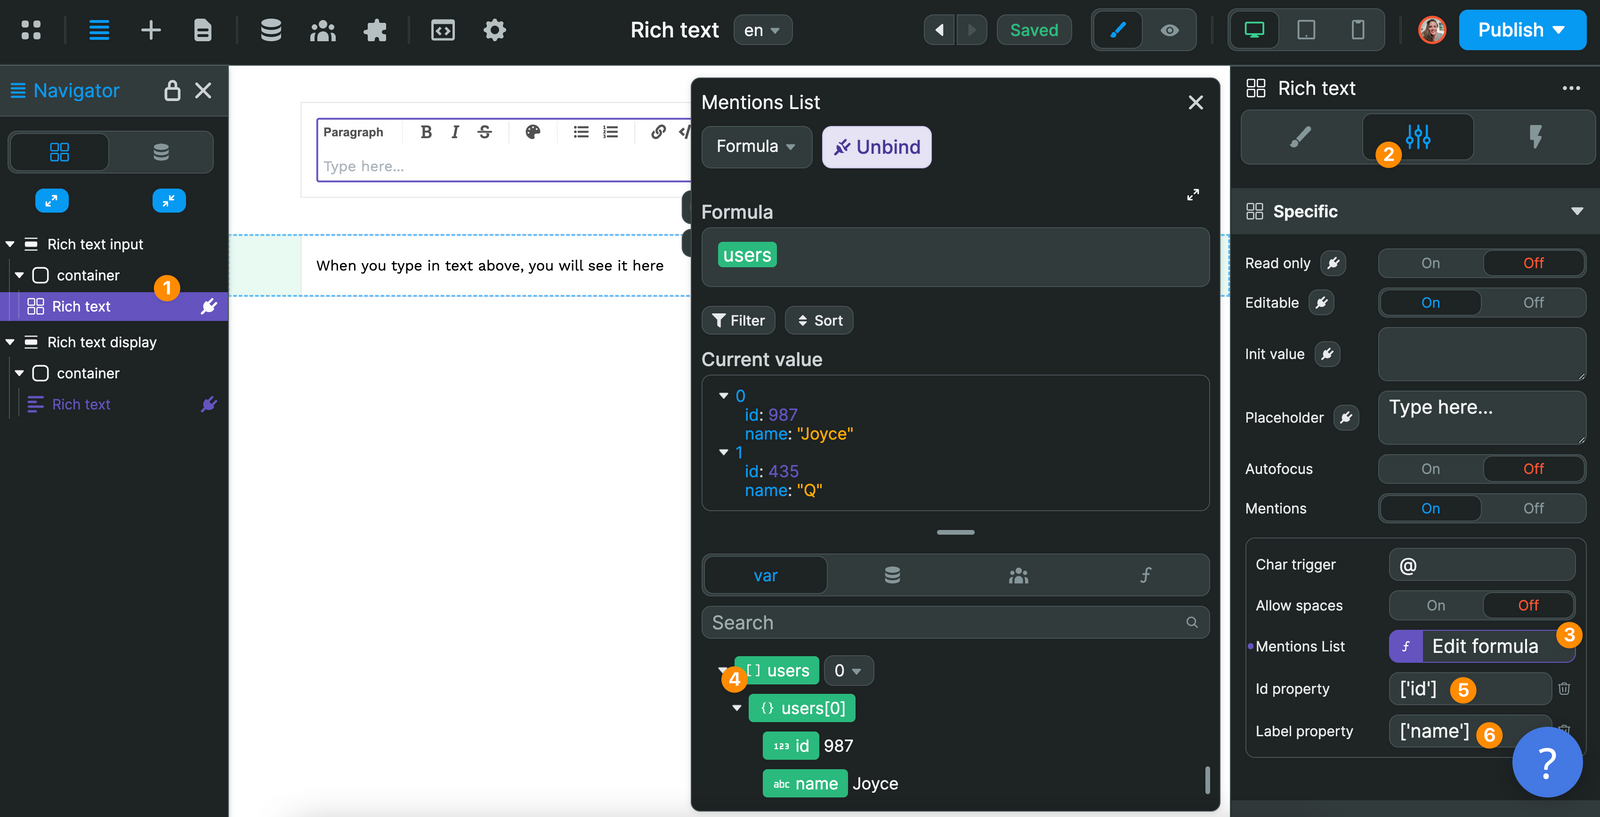Enable Allow spaces On
This screenshot has height=817, width=1600.
click(1436, 605)
